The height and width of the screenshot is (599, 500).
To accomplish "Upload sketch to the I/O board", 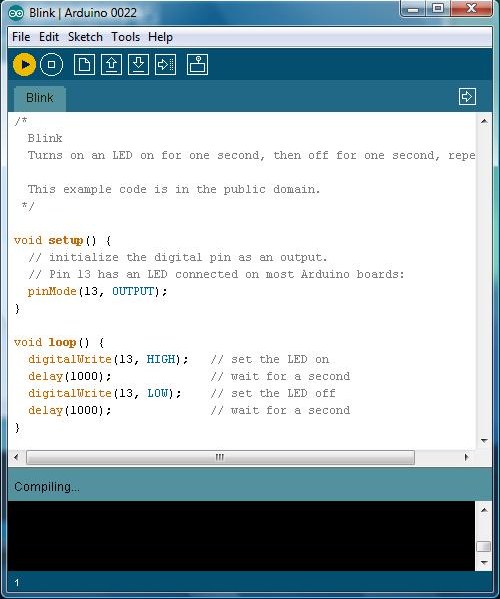I will tap(165, 65).
